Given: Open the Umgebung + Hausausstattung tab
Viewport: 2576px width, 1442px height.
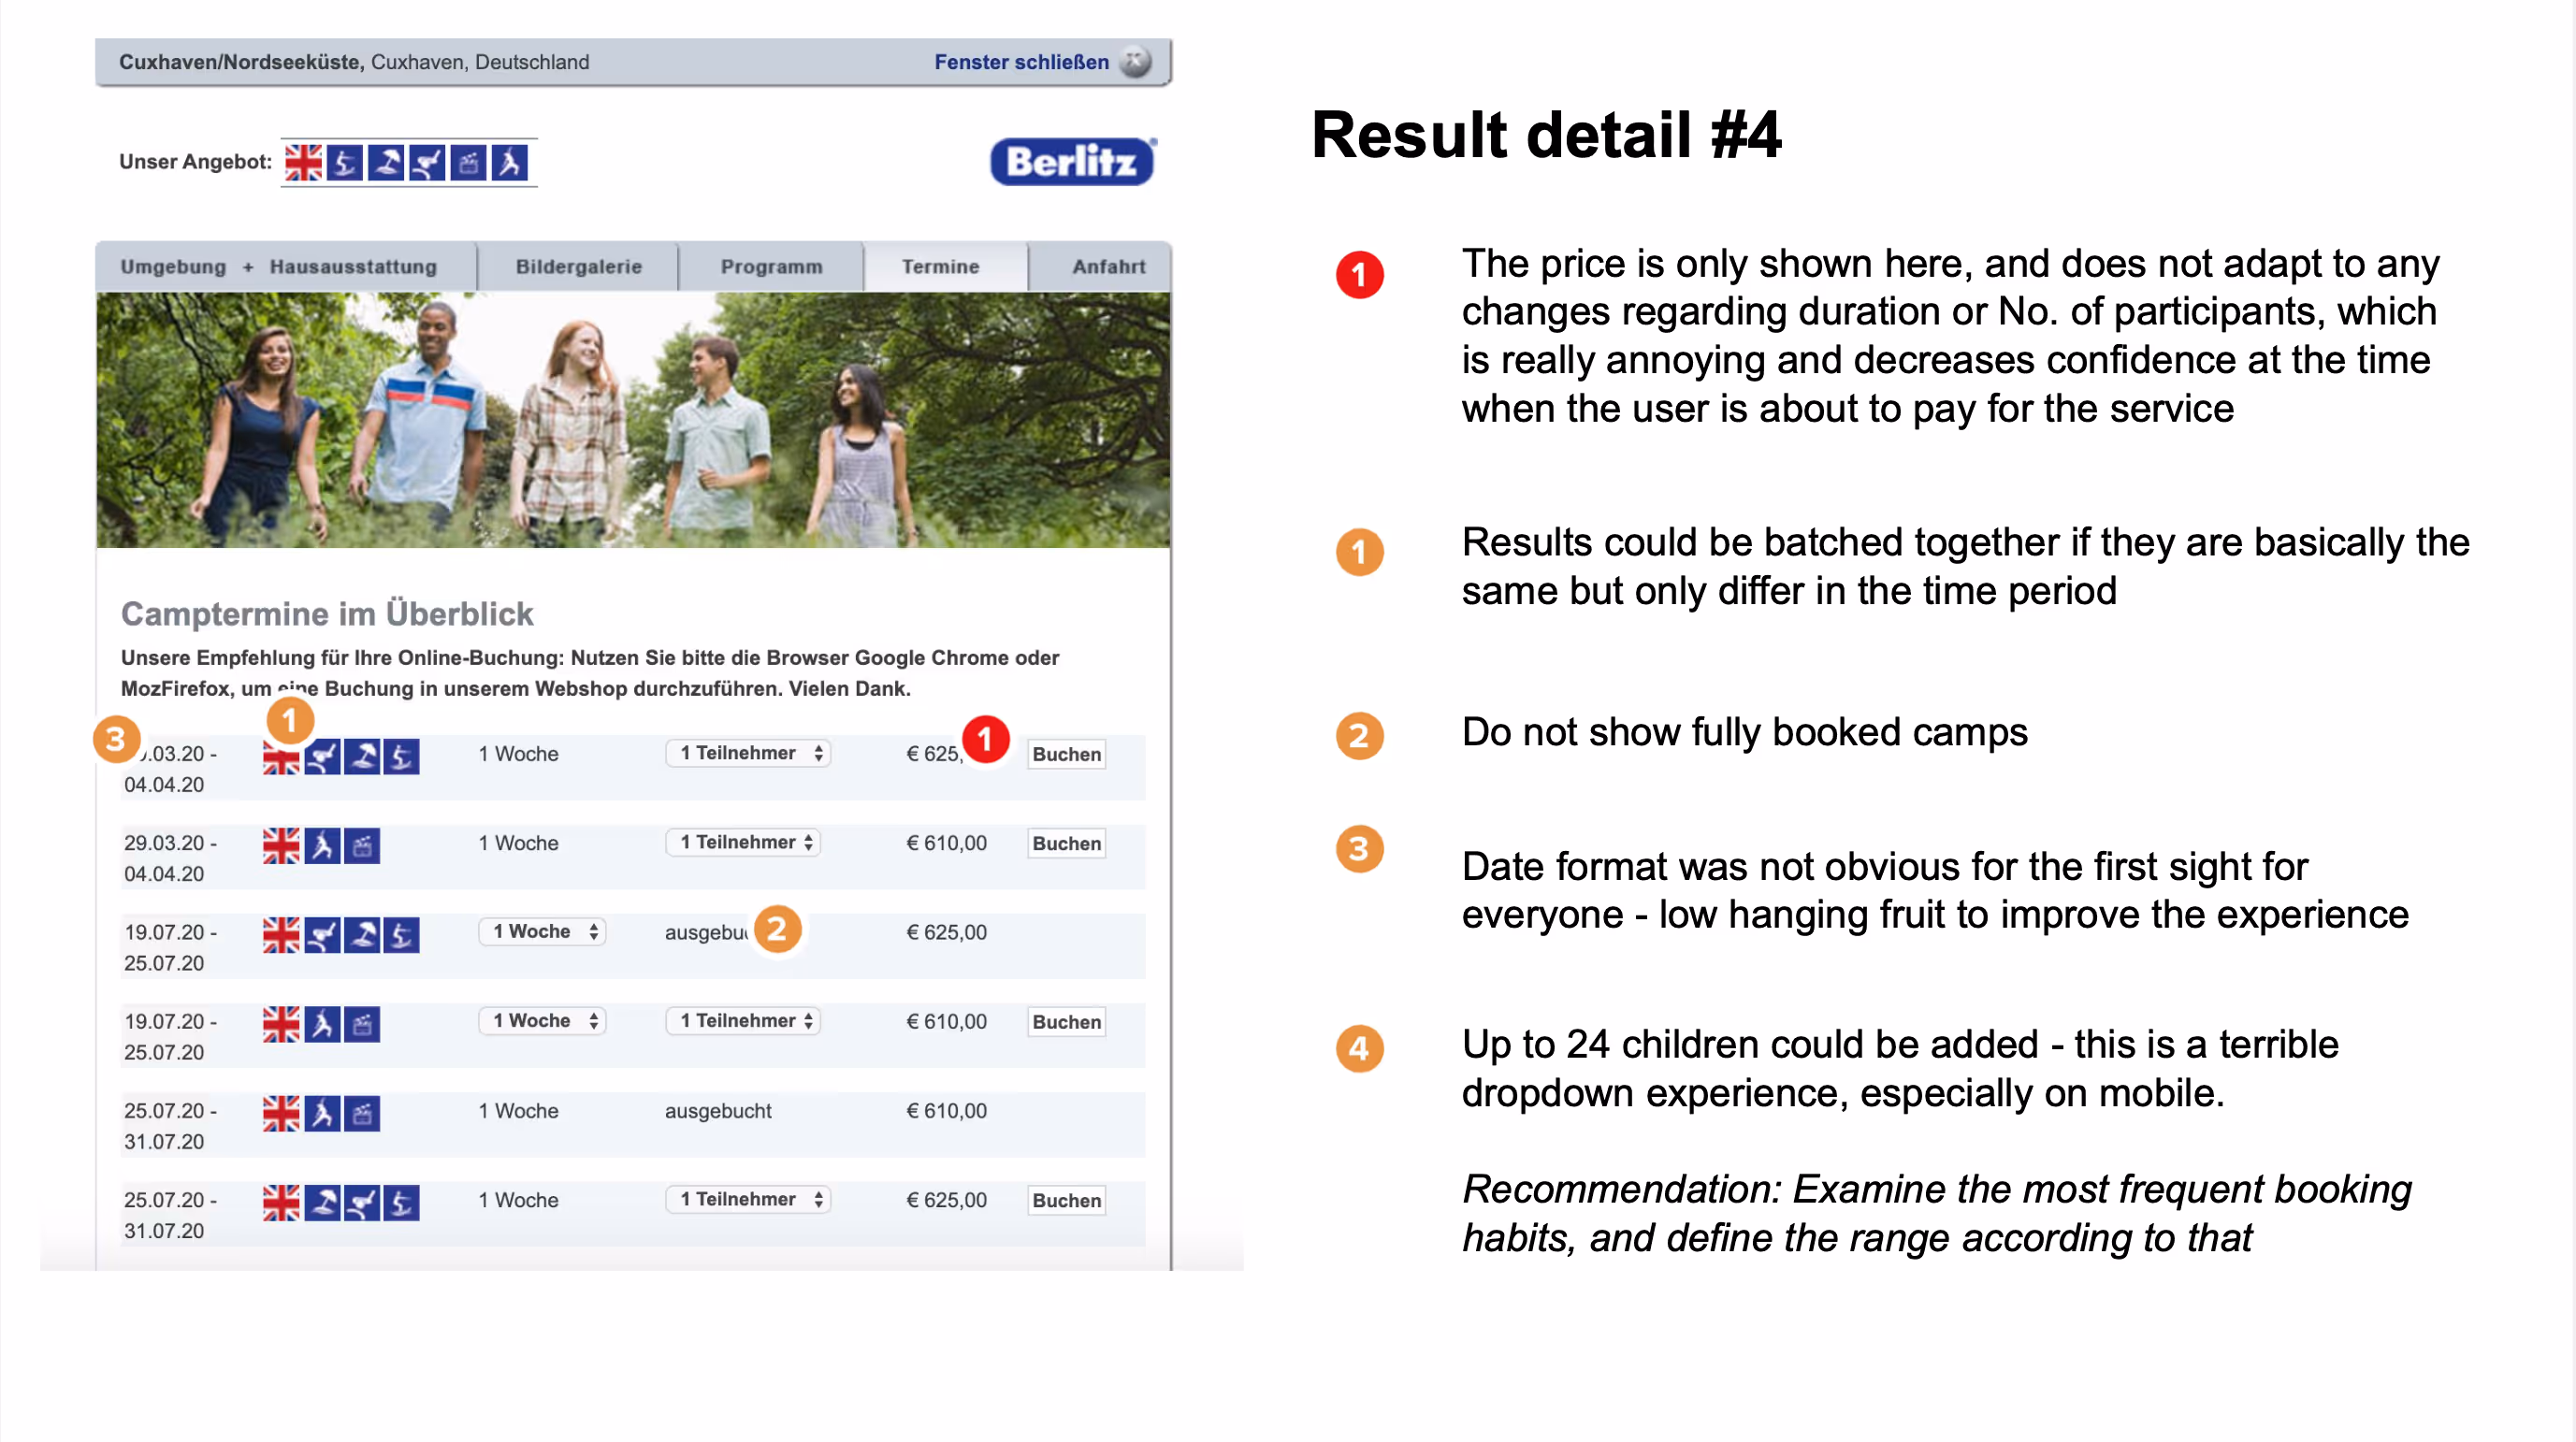Looking at the screenshot, I should [x=278, y=267].
